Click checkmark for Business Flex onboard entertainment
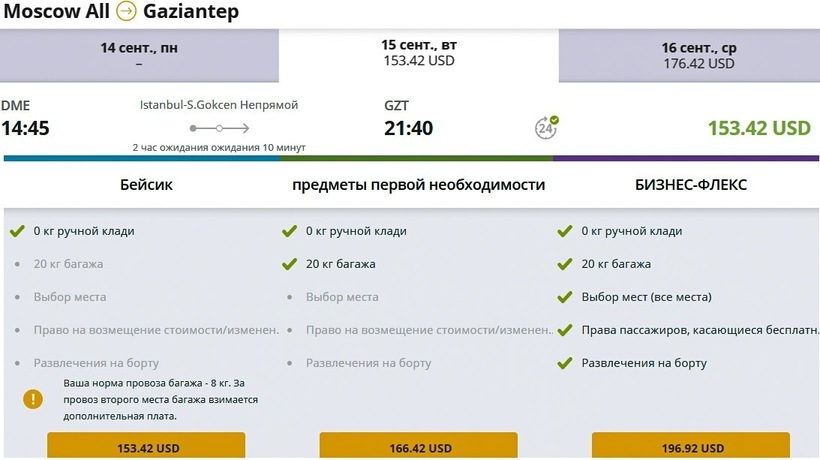Screen dimensions: 820x460 [564, 363]
